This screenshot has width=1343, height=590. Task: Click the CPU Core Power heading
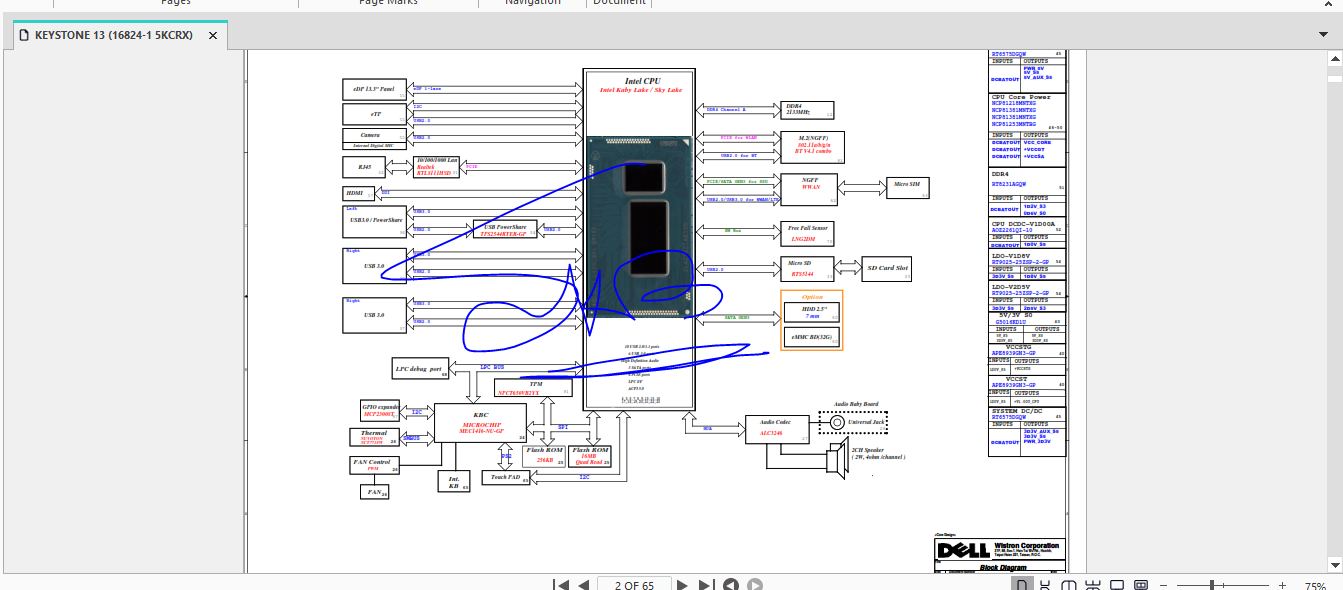pyautogui.click(x=1021, y=97)
